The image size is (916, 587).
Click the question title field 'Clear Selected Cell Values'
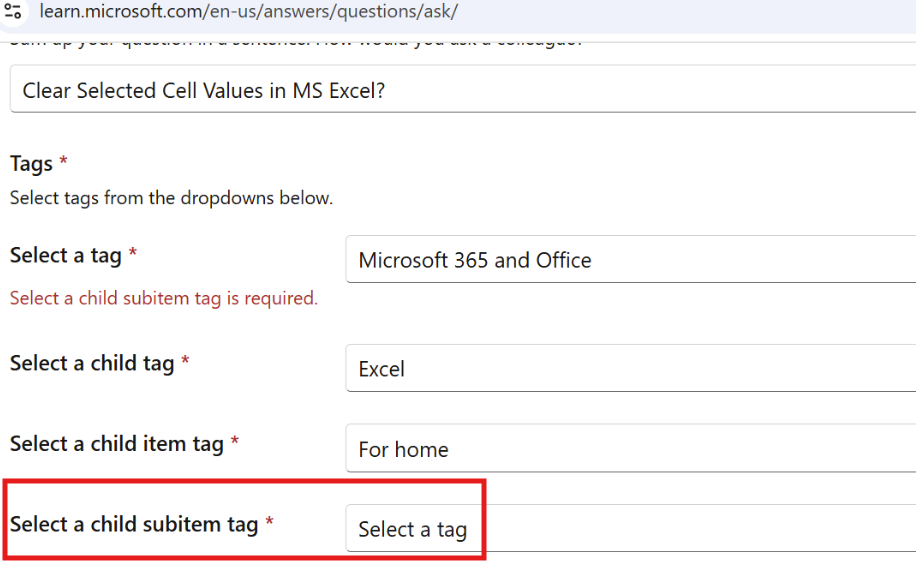pos(463,89)
